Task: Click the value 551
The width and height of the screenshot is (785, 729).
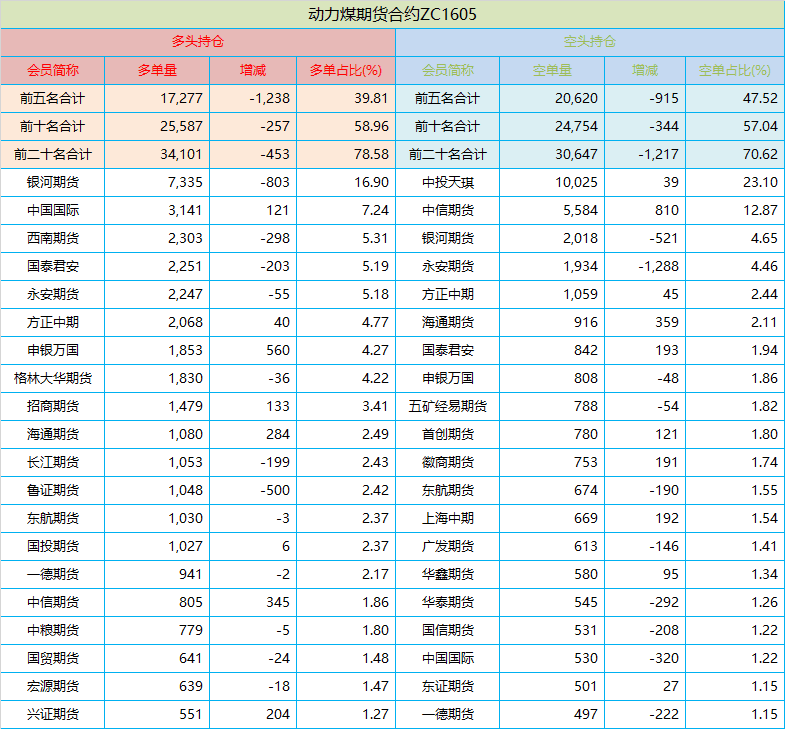Action: point(191,715)
